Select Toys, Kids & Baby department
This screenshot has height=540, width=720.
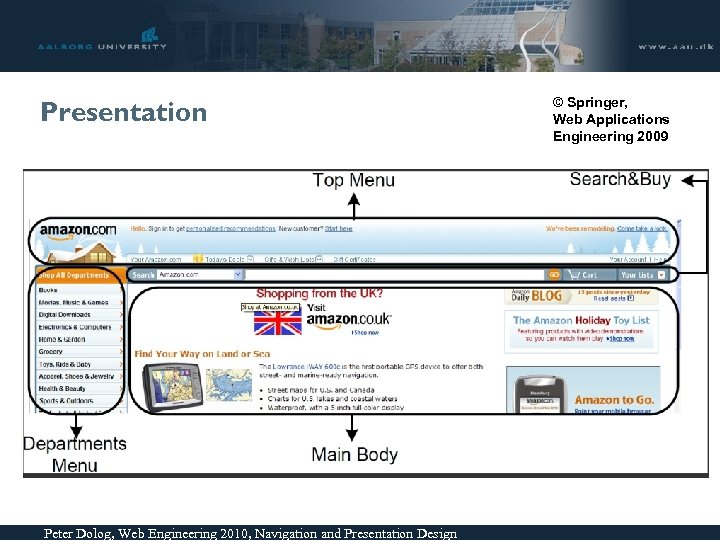[65, 364]
